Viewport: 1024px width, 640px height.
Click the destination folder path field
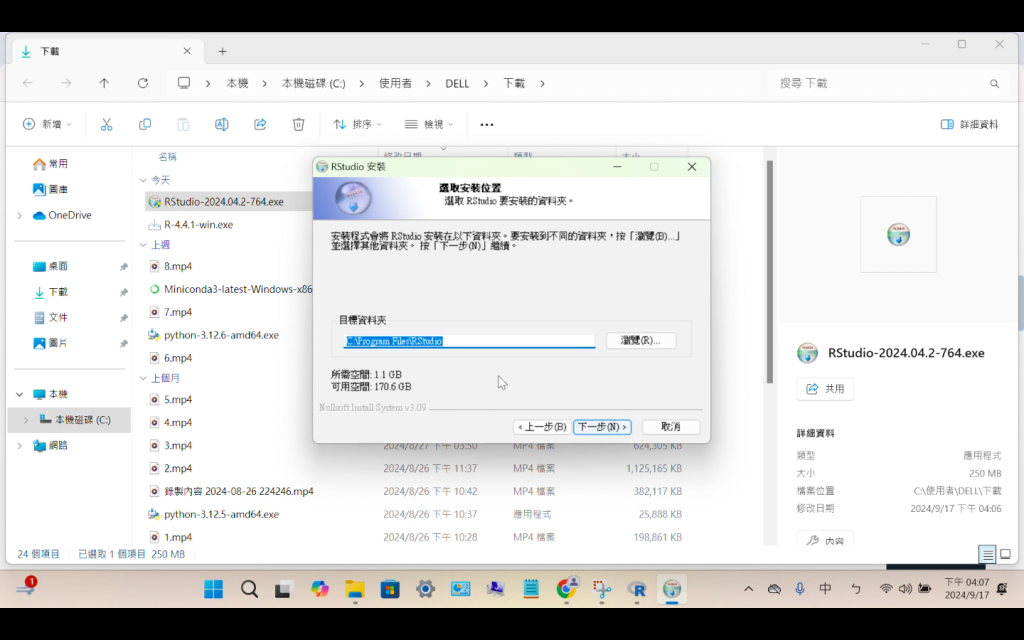tap(470, 341)
